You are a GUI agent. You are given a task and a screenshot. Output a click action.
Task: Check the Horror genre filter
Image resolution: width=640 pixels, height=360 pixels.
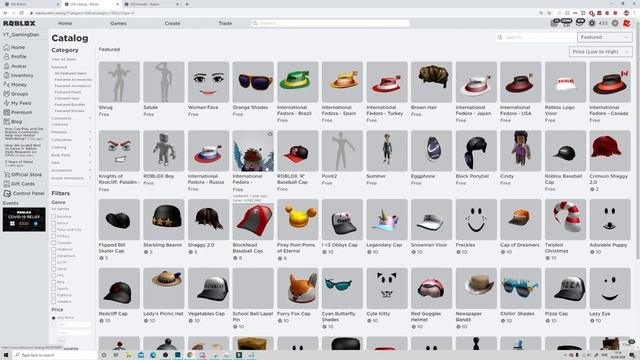point(53,223)
